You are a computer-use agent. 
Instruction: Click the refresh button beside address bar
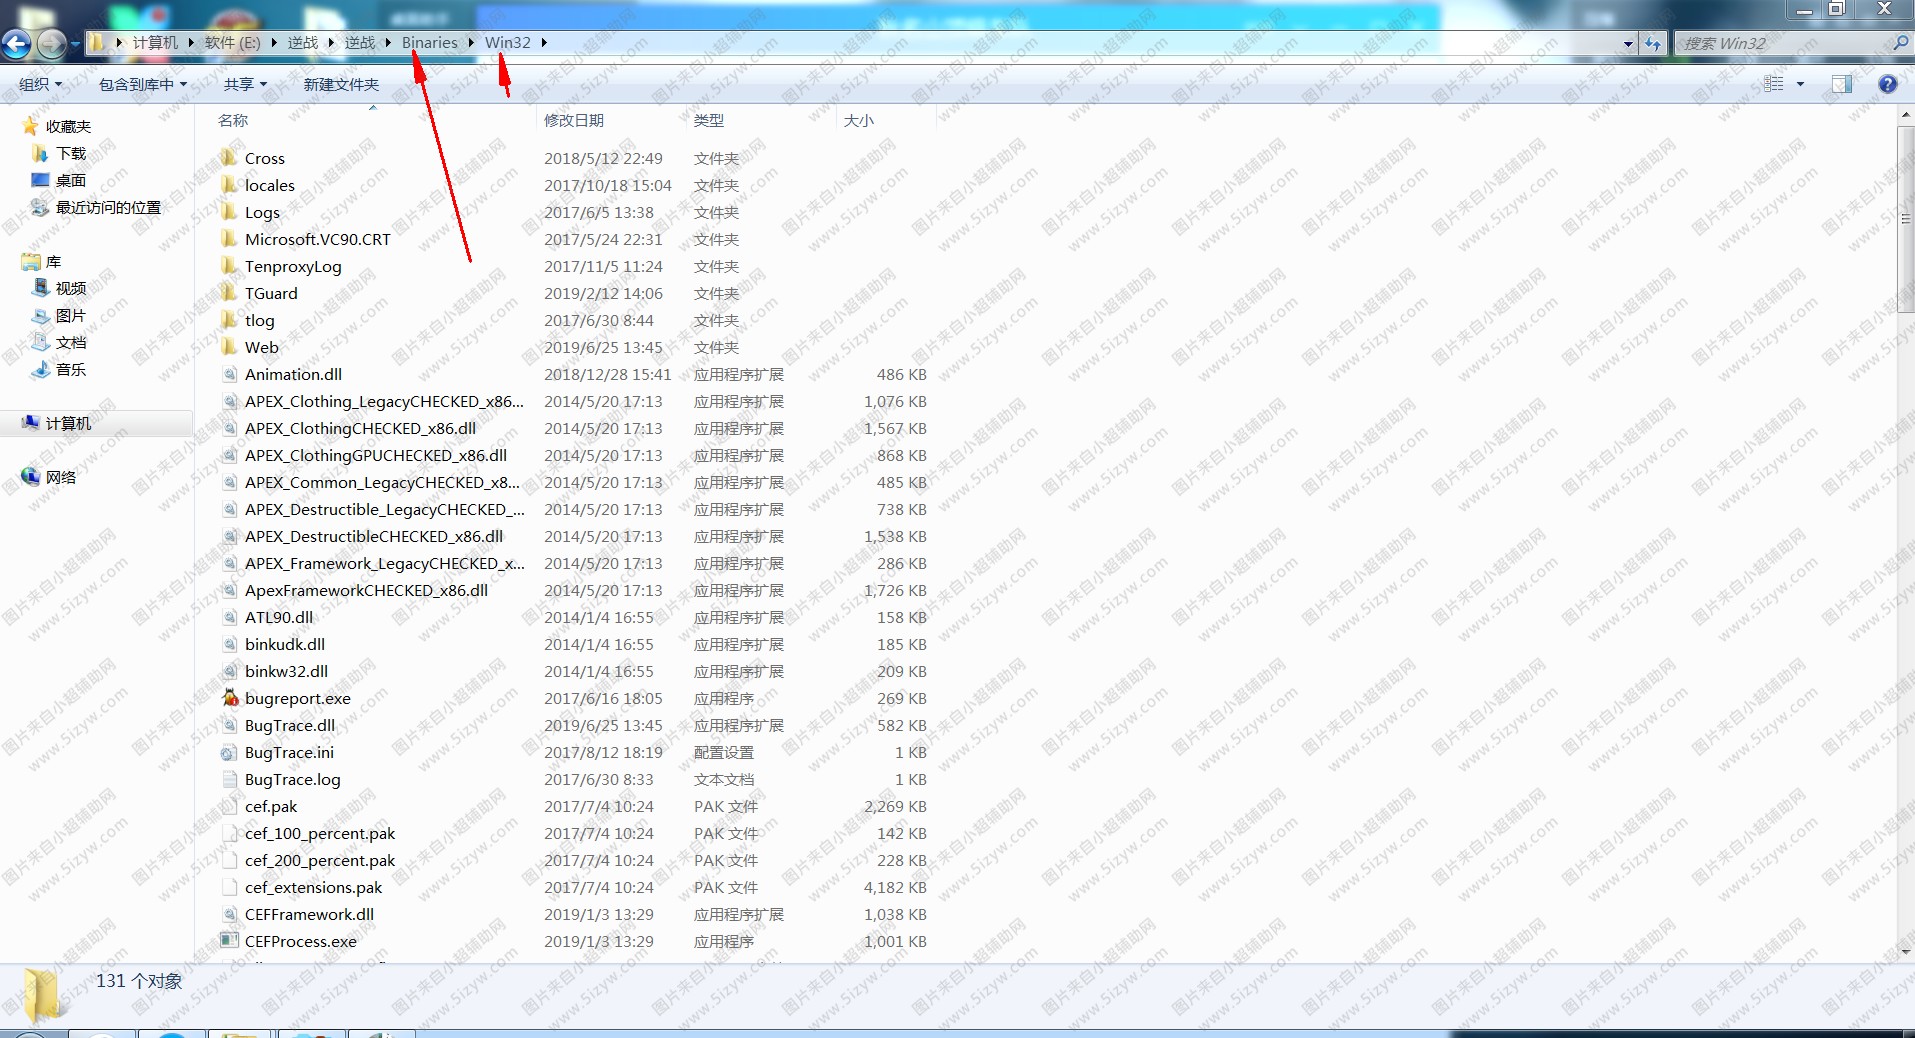point(1653,43)
